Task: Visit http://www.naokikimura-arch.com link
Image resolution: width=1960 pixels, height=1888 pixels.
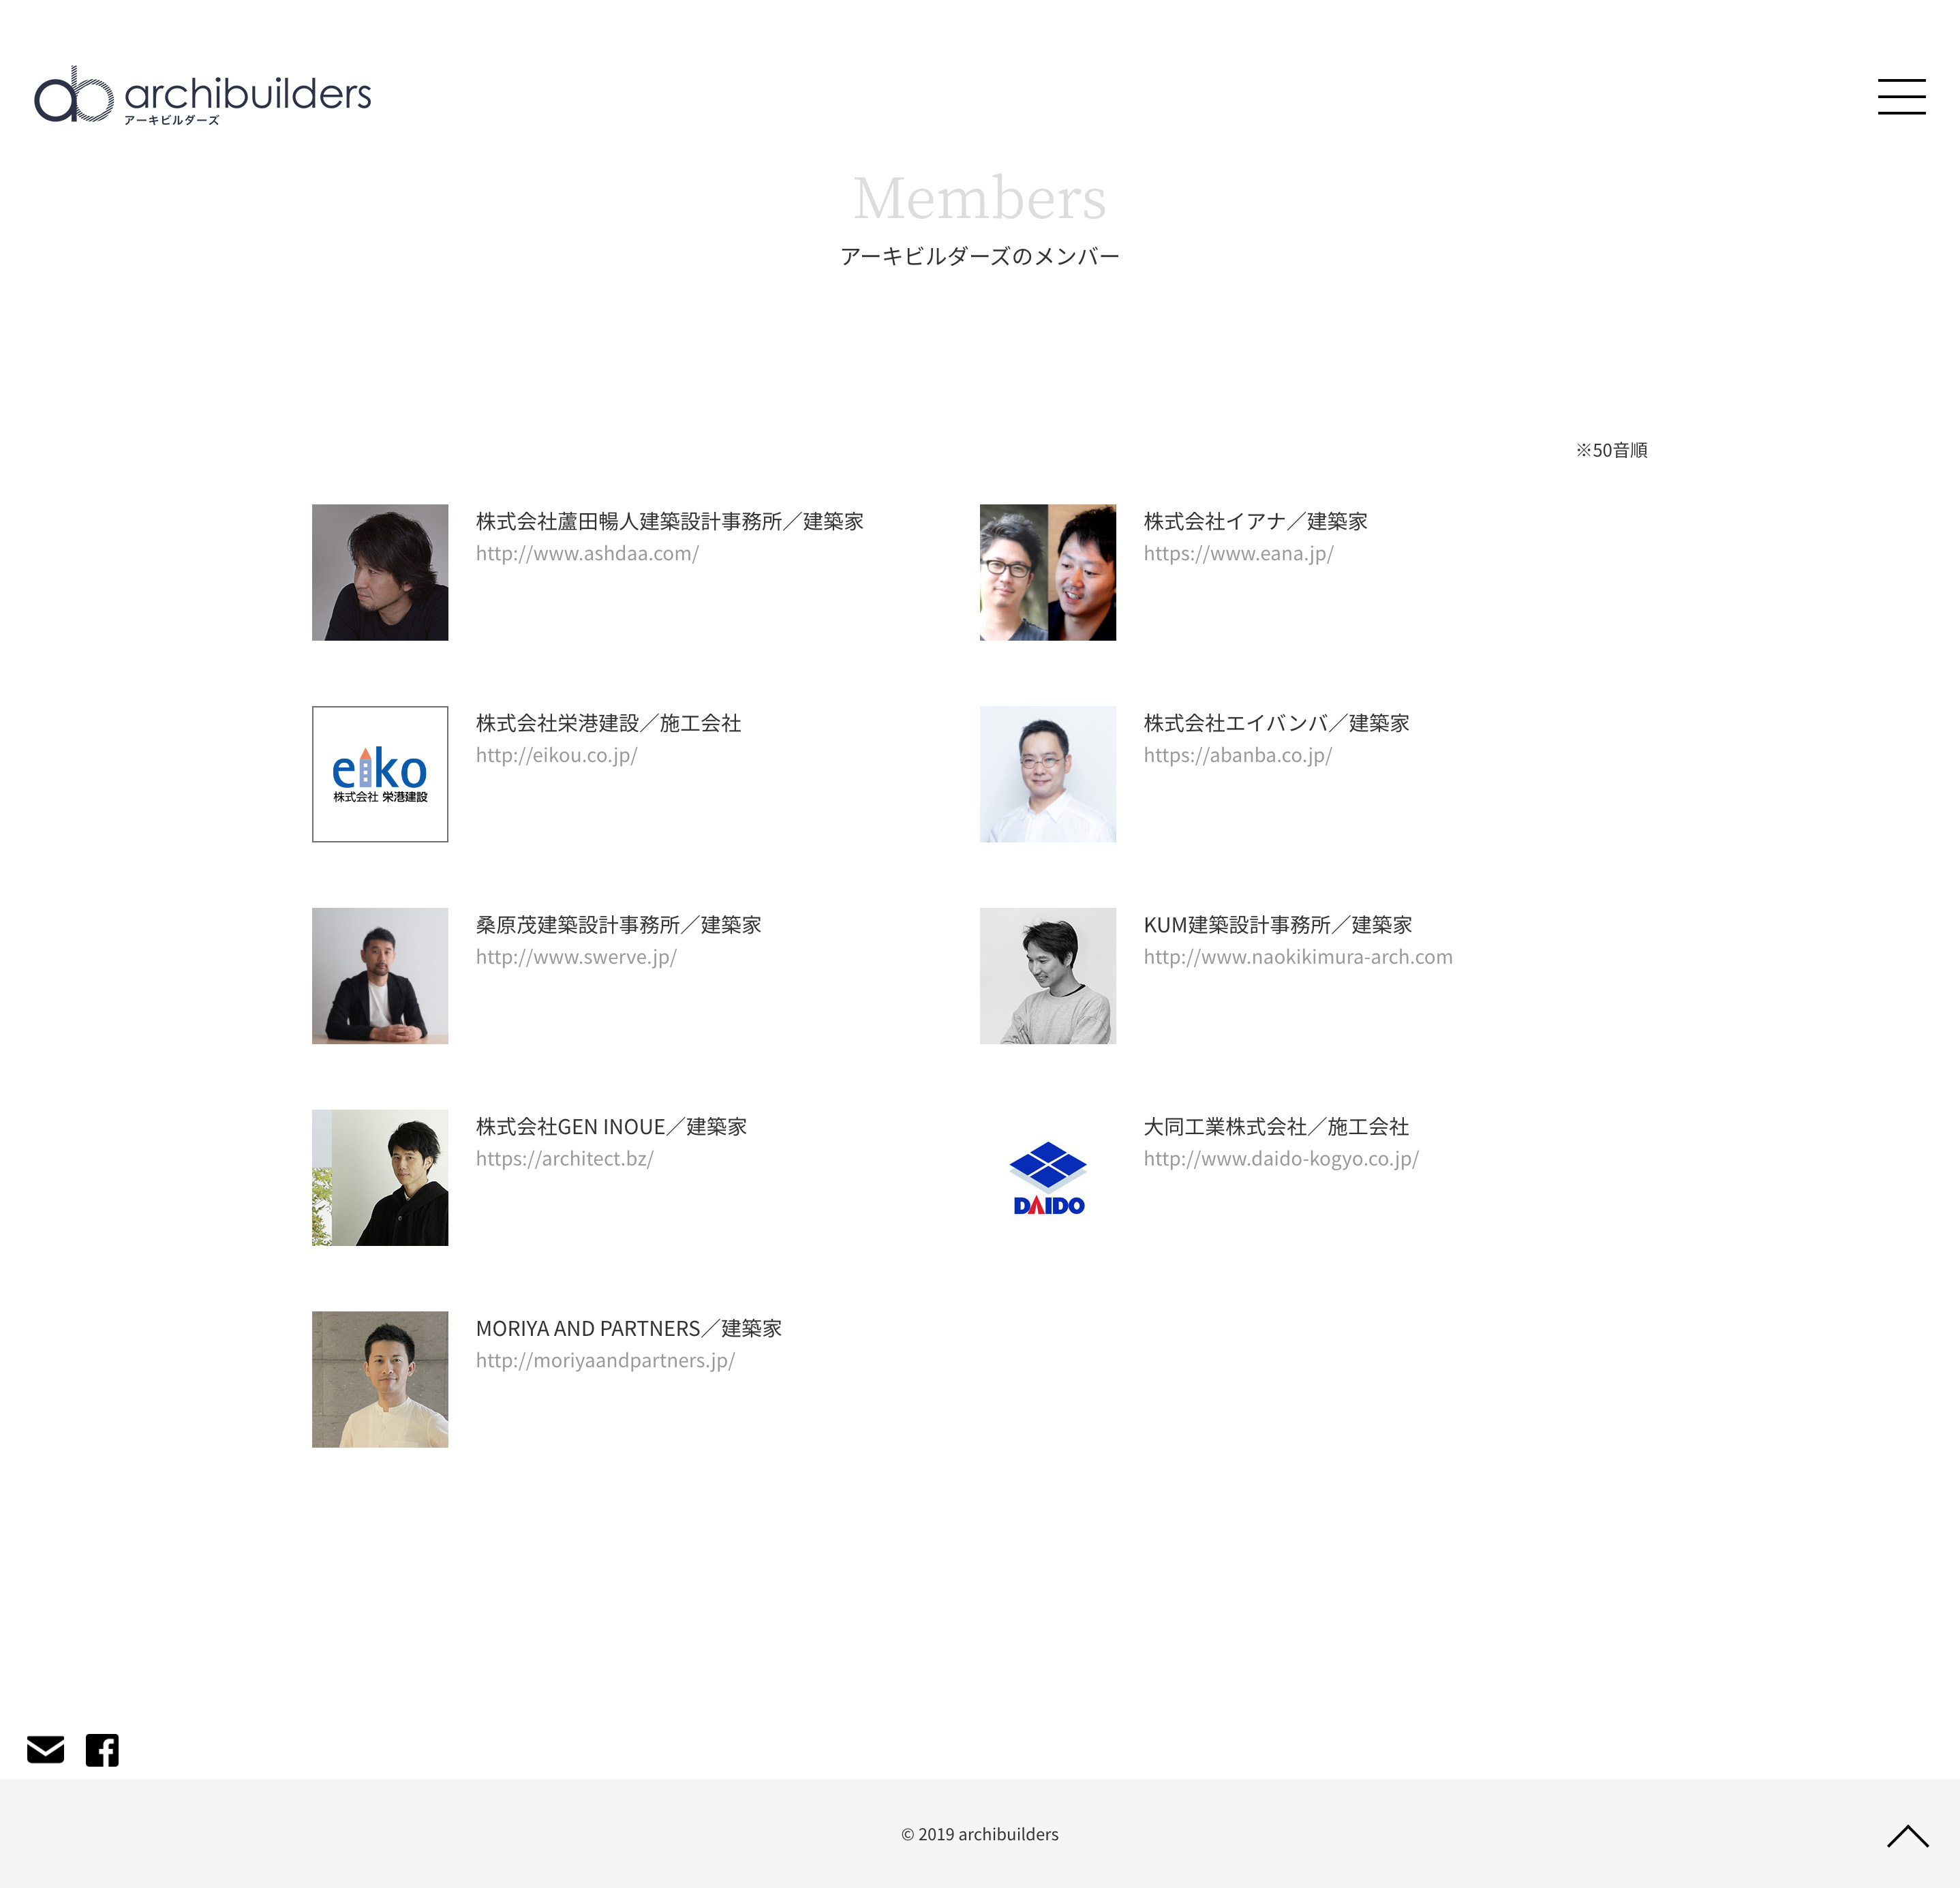Action: [x=1298, y=957]
